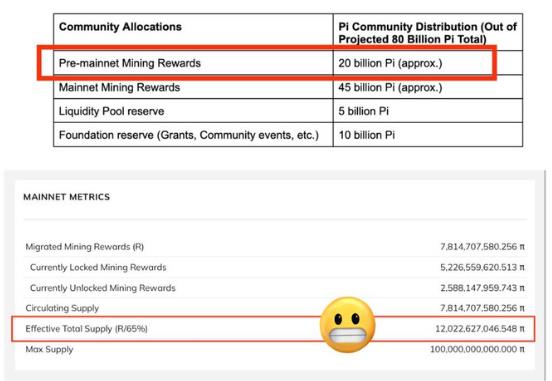The height and width of the screenshot is (381, 552).
Task: Click the Effective Total Supply (R/65%) label
Action: 86,329
